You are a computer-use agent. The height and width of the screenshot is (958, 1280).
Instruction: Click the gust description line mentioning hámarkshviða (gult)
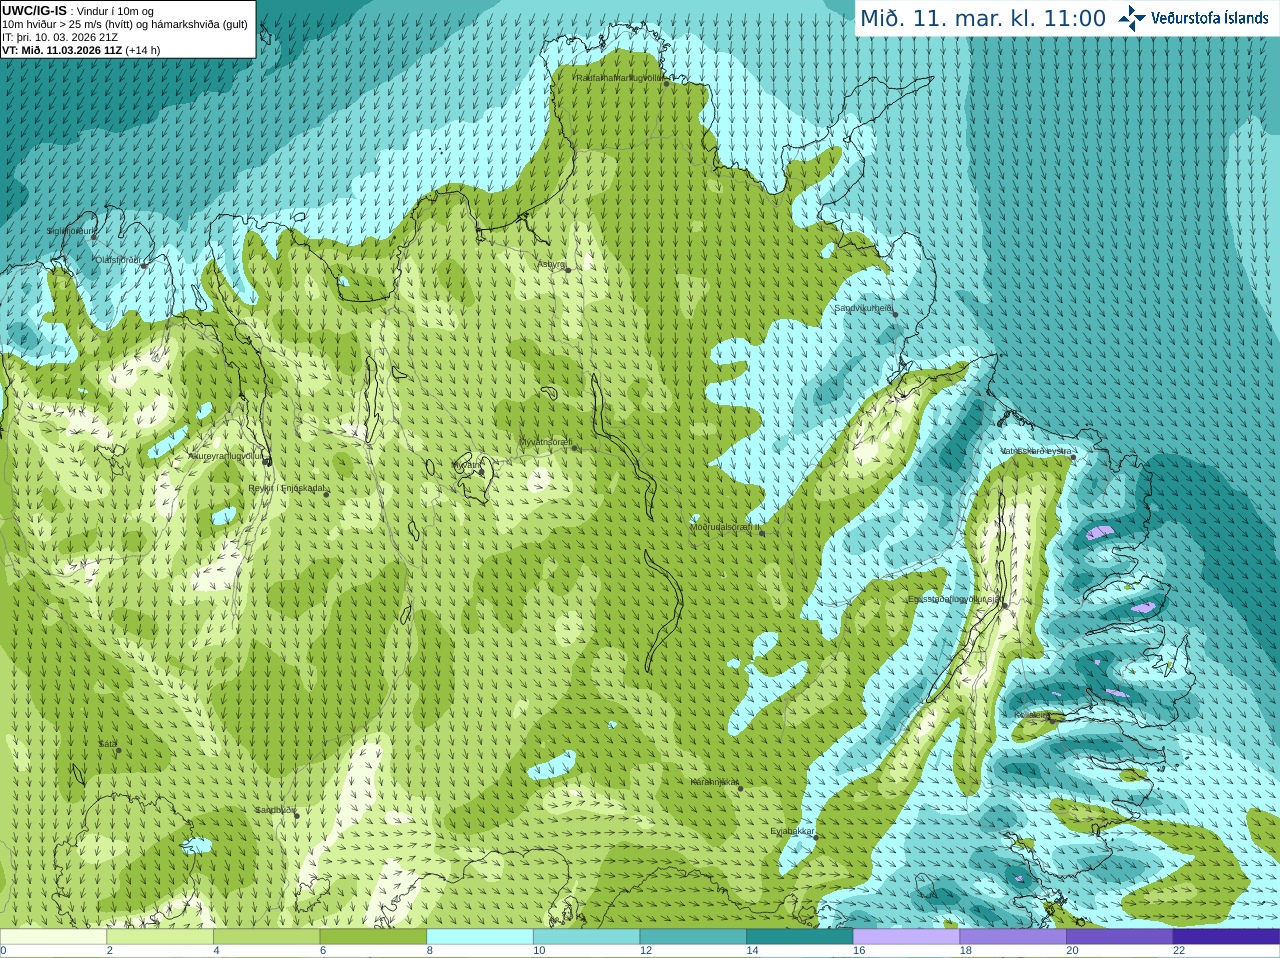coord(125,24)
